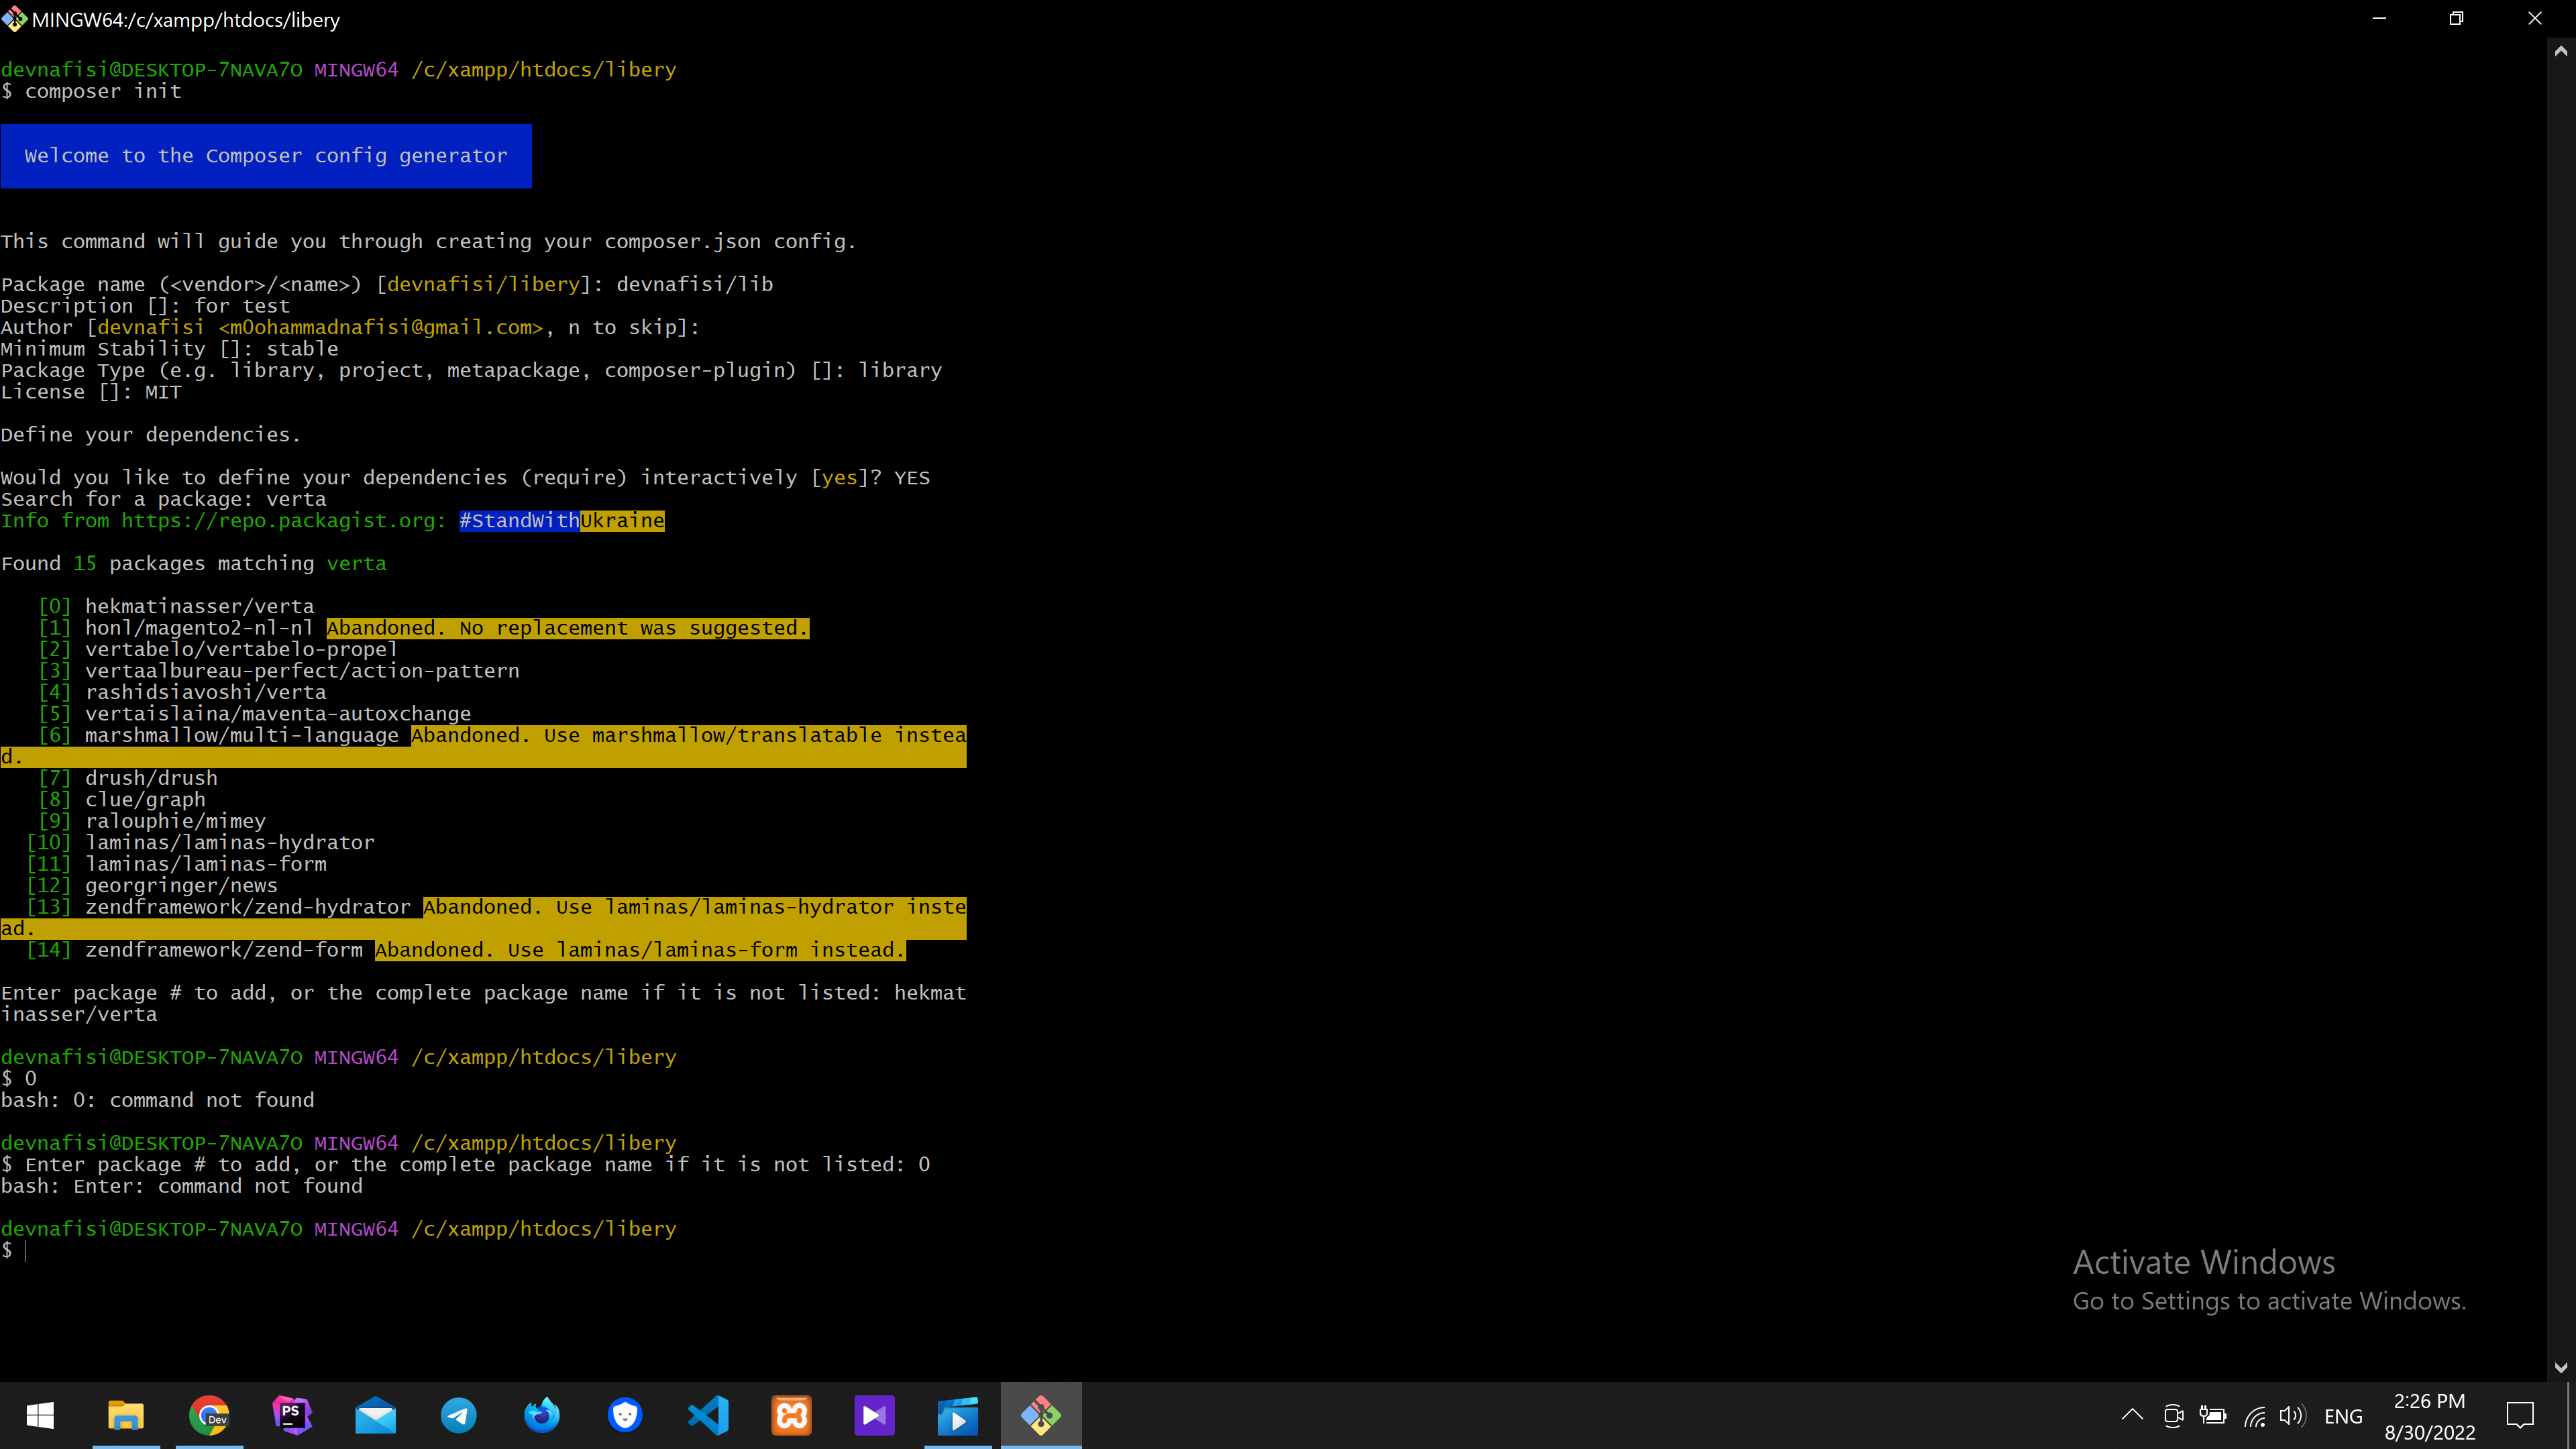Open the Mail app envelope icon
The image size is (2576, 1449).
(x=375, y=1415)
